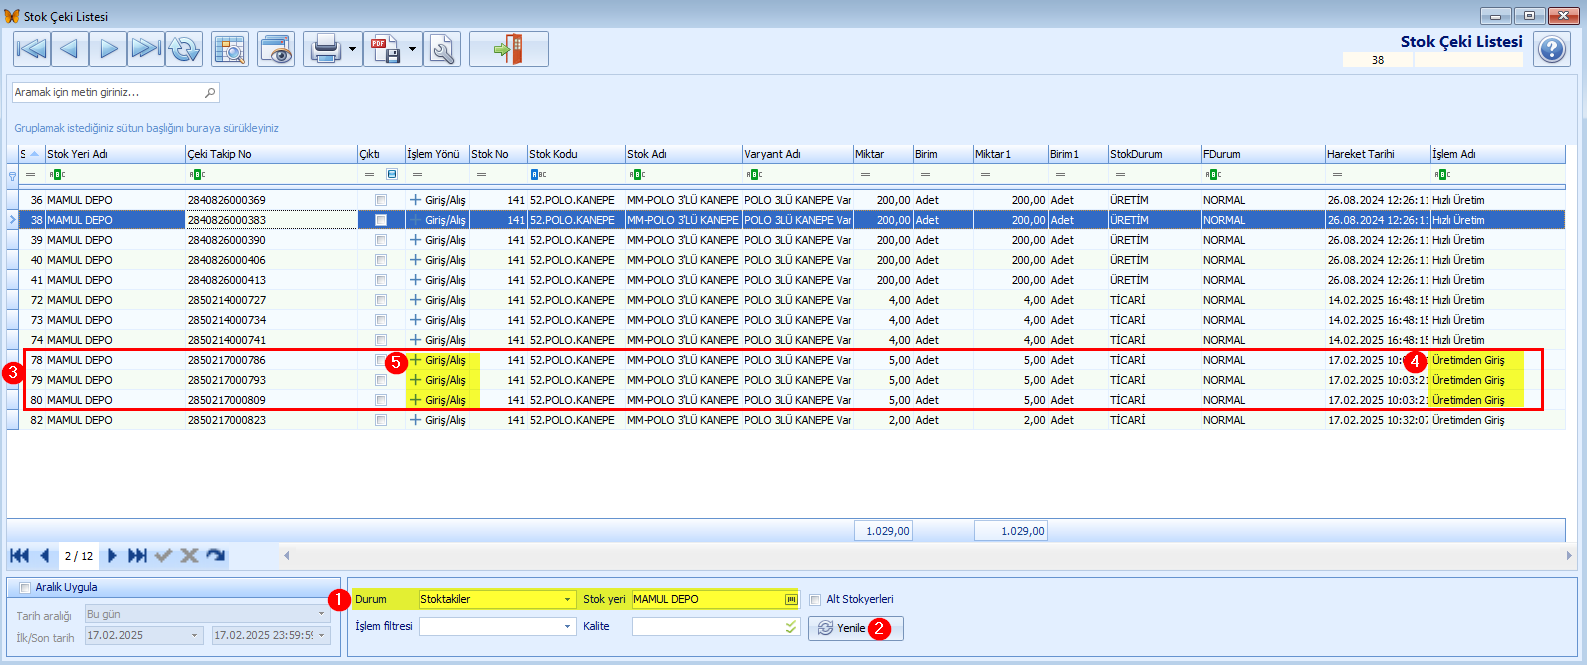Expand the Durum Stoktakiler dropdown

coord(568,600)
